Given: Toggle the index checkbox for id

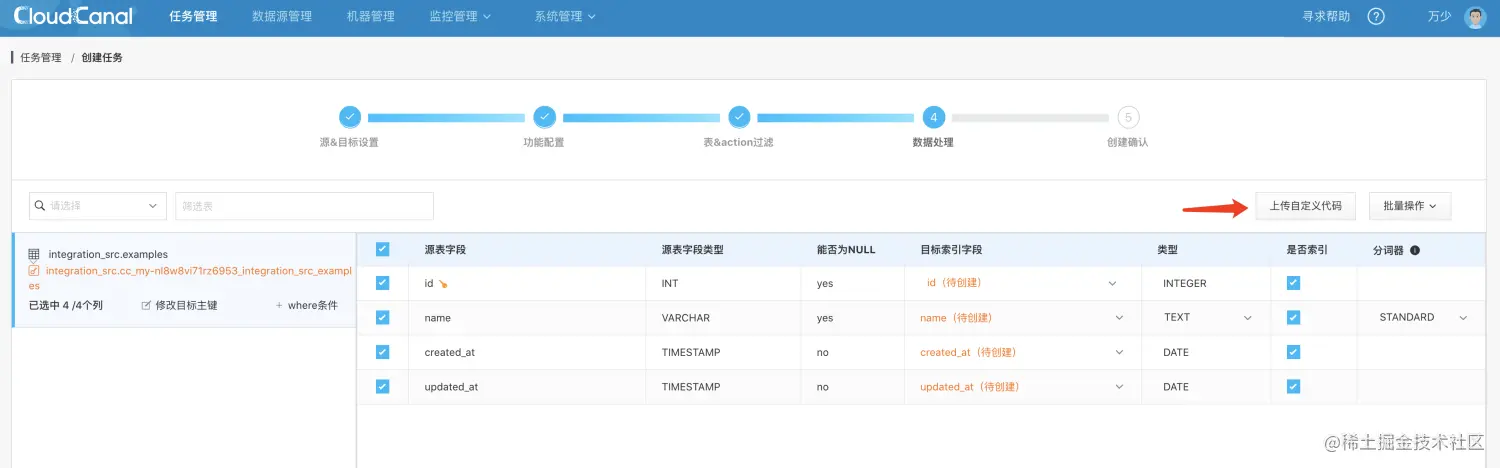Looking at the screenshot, I should click(x=1293, y=283).
